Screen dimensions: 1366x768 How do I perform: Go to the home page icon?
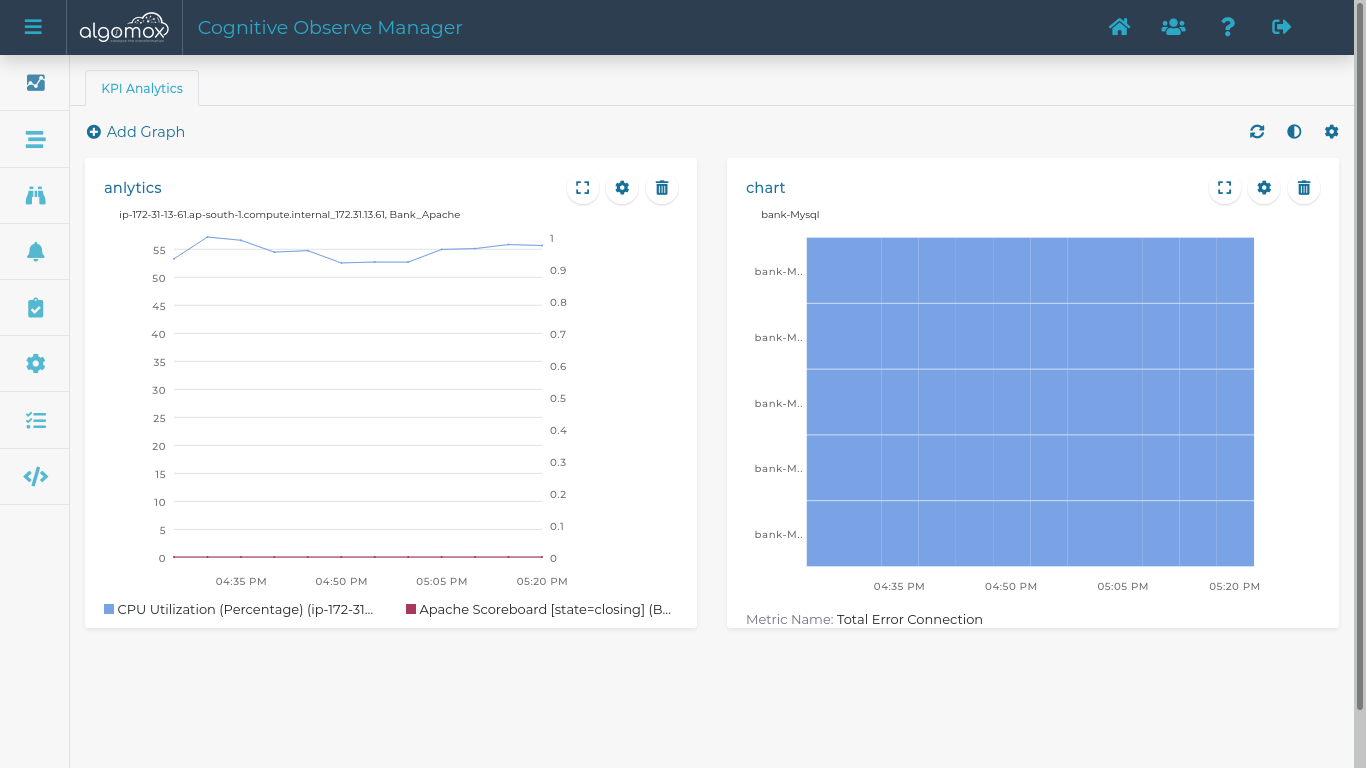1119,27
